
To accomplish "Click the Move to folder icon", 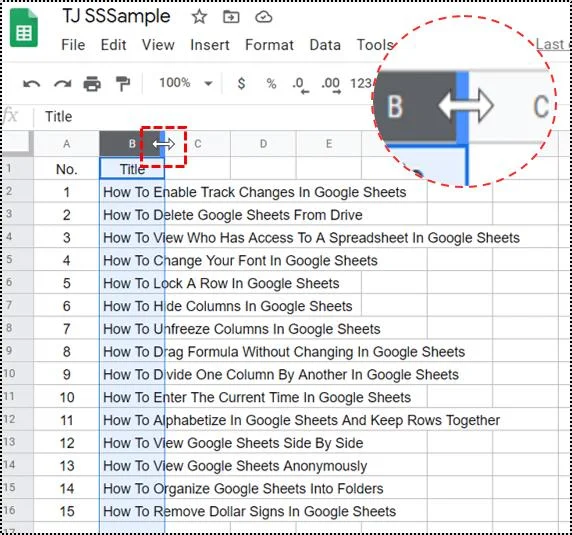I will 231,17.
